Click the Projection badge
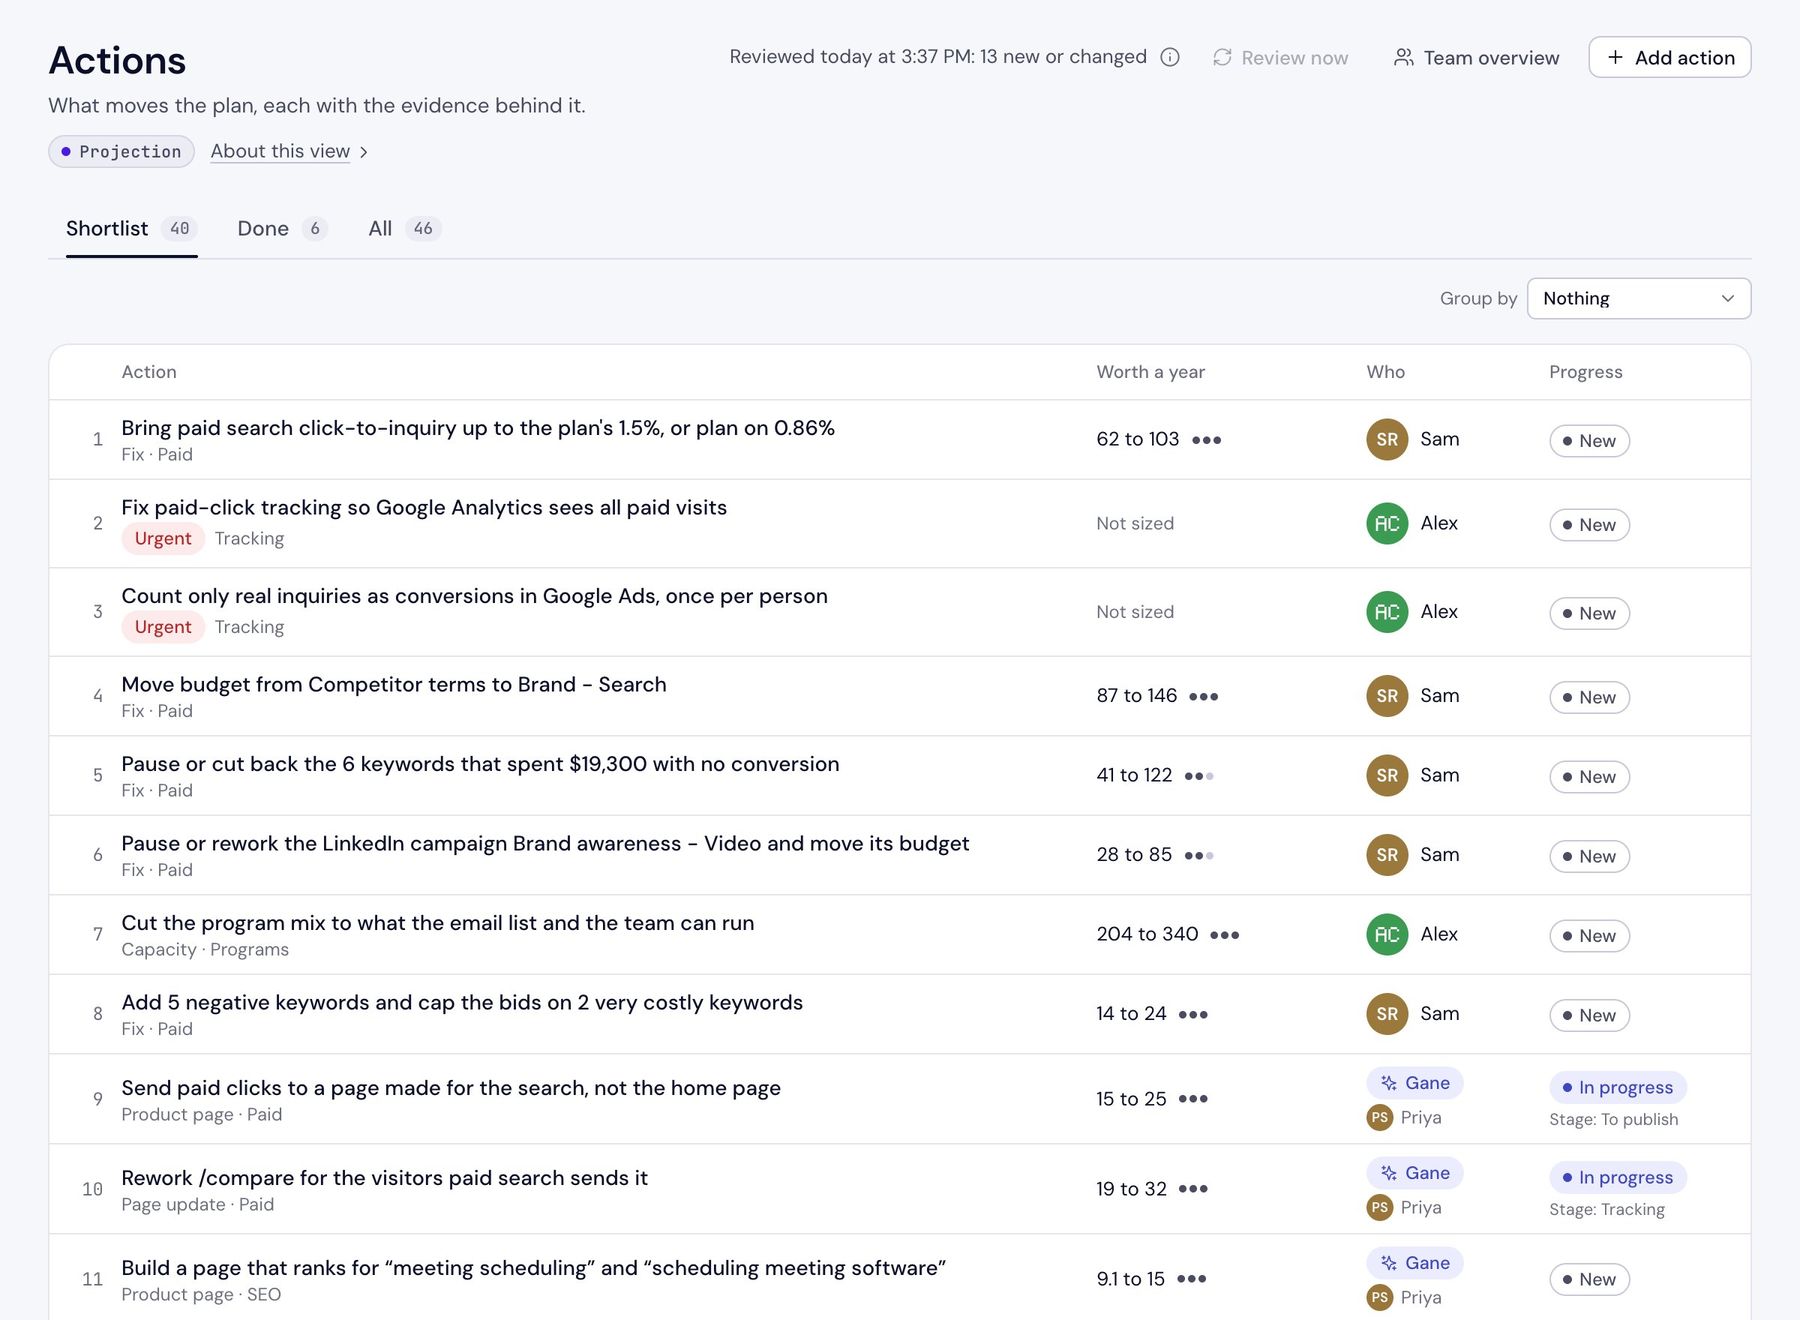This screenshot has width=1800, height=1320. [x=121, y=151]
